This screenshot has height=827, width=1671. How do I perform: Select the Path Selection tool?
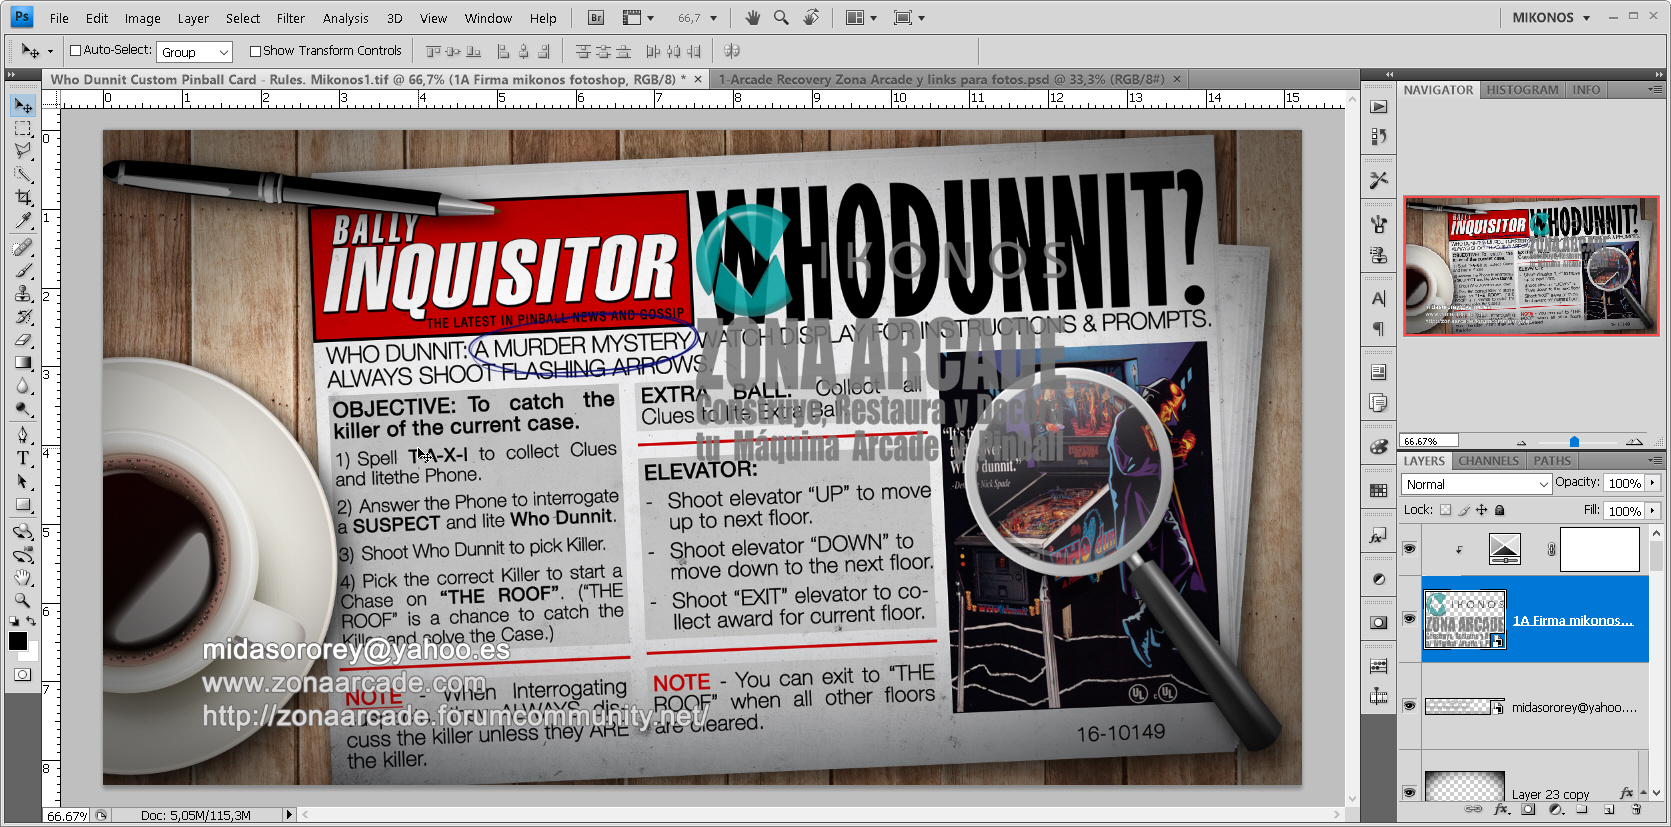coord(23,481)
